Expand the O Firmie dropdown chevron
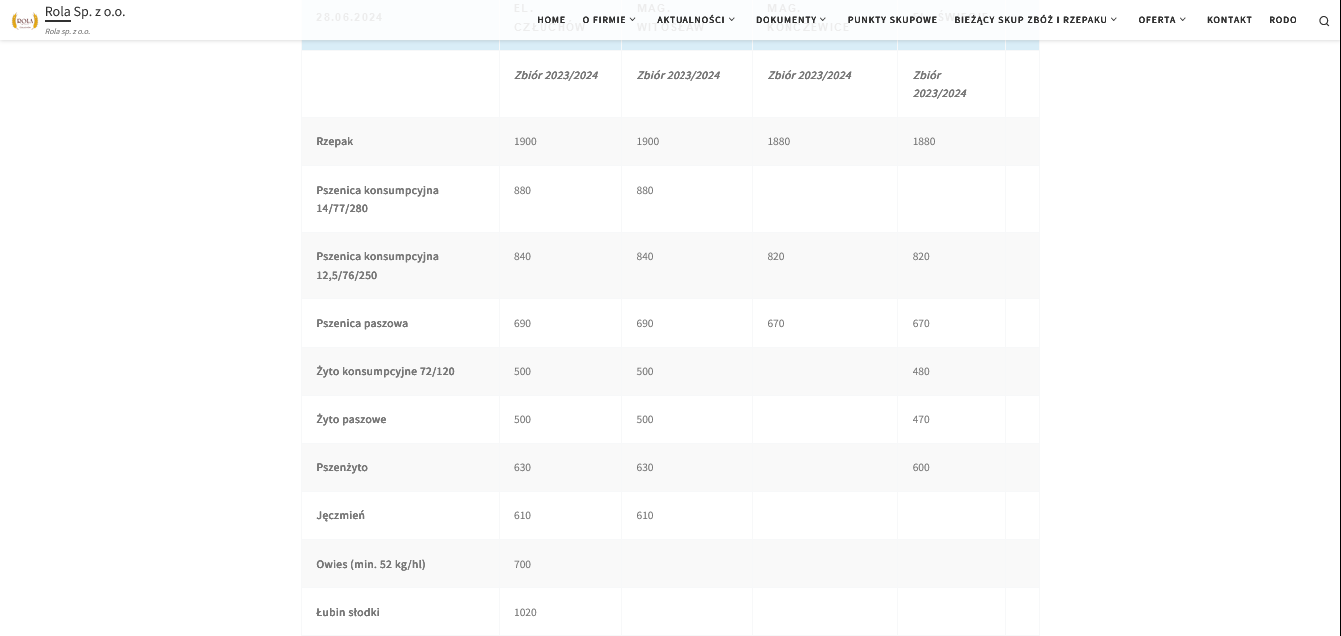This screenshot has height=636, width=1341. click(x=633, y=20)
